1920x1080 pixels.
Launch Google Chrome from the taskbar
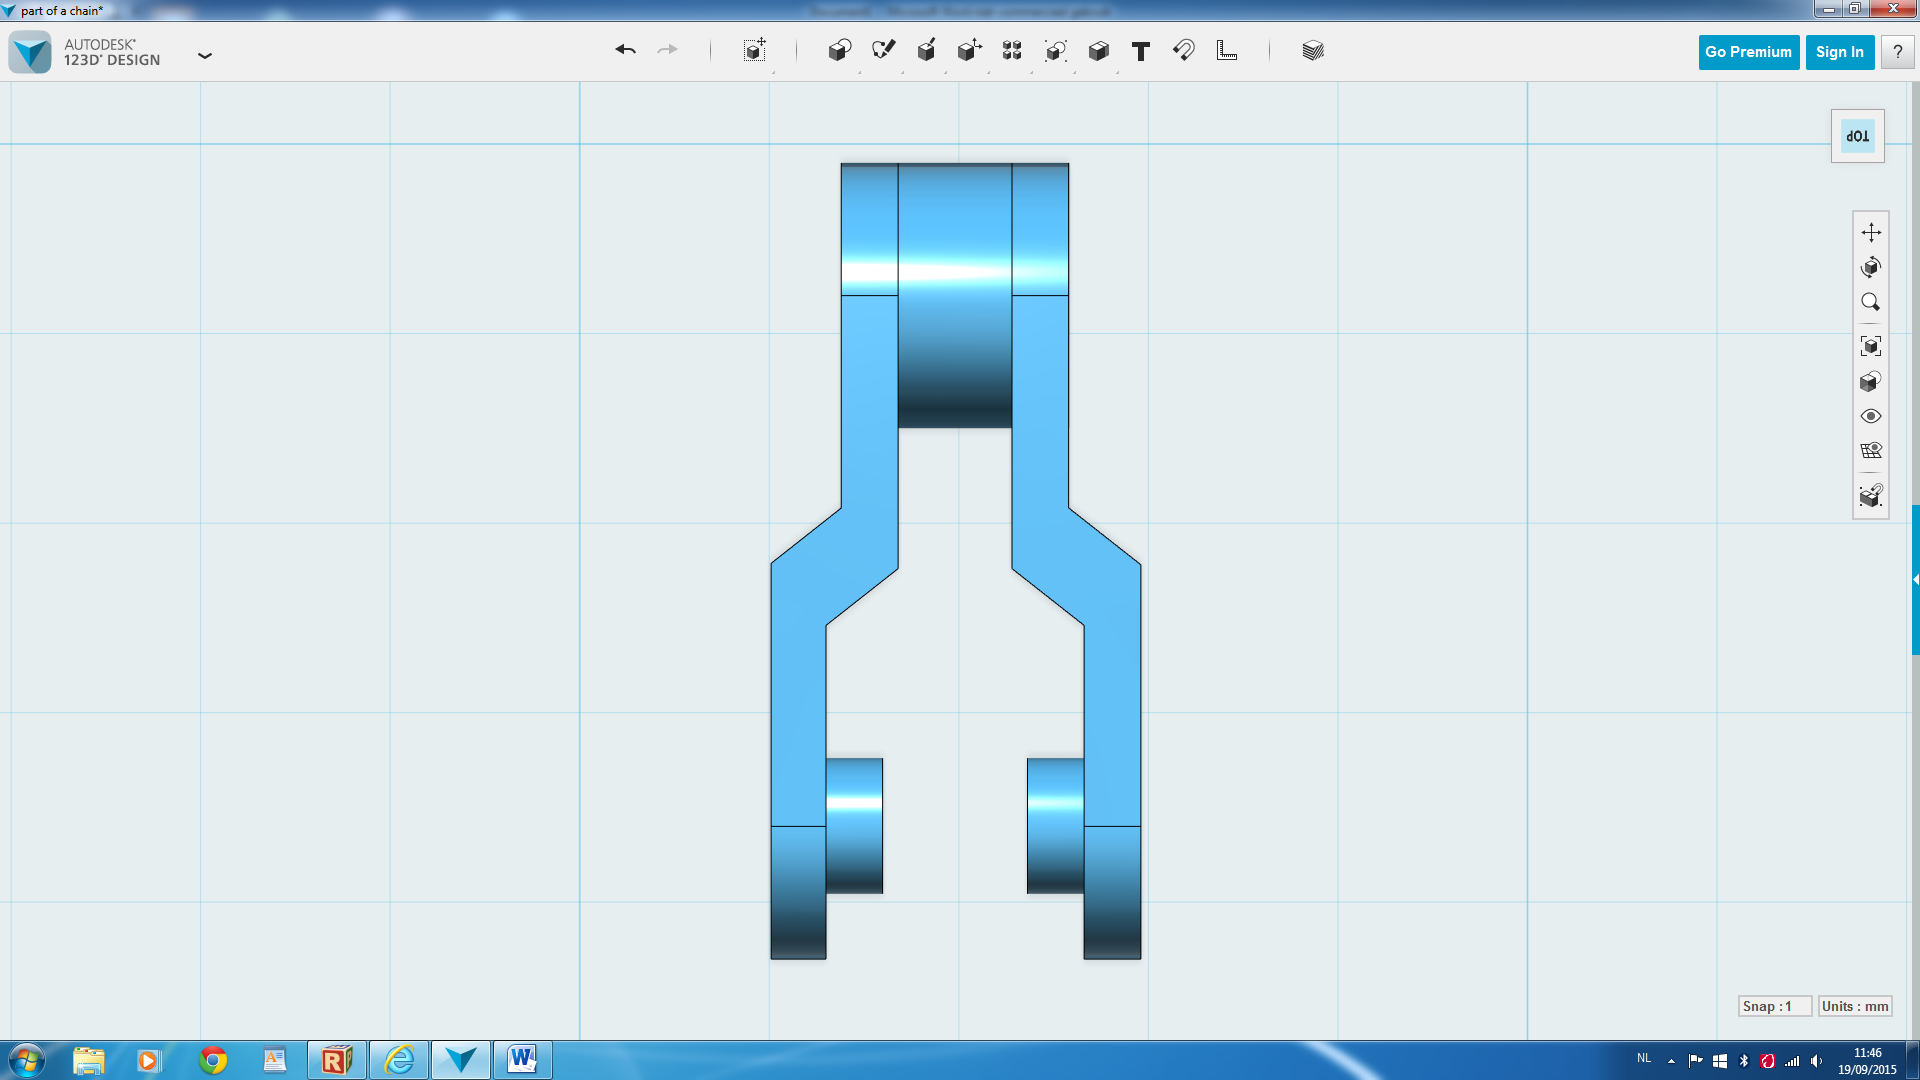click(213, 1060)
